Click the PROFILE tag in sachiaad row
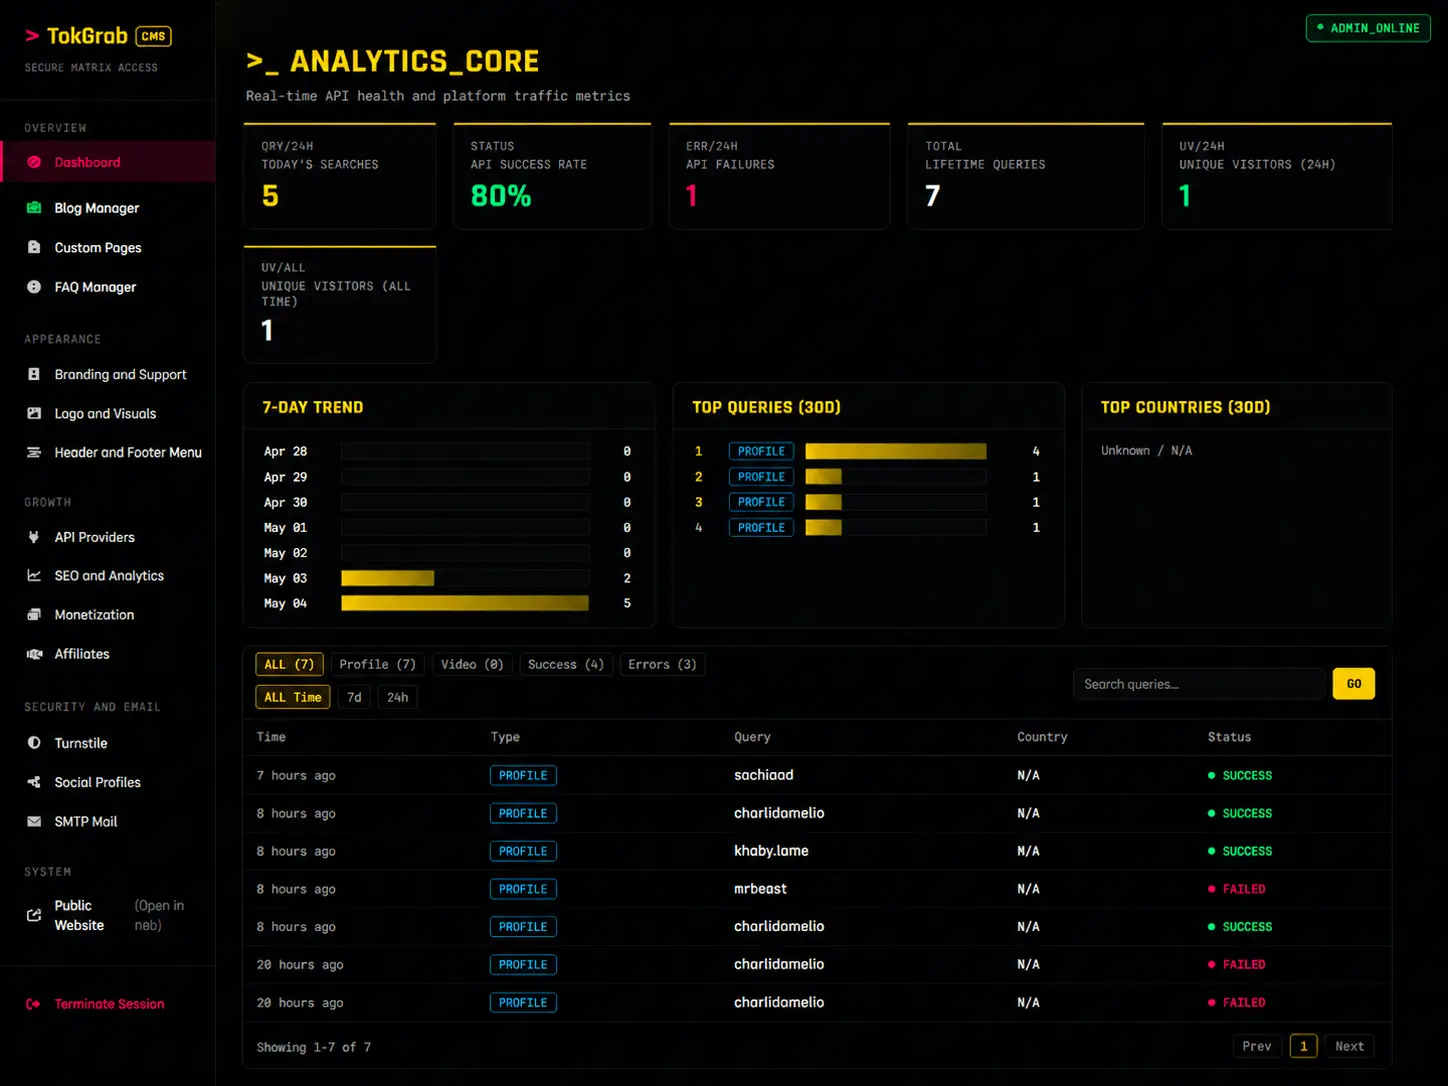Screen dimensions: 1448x1086 (523, 775)
